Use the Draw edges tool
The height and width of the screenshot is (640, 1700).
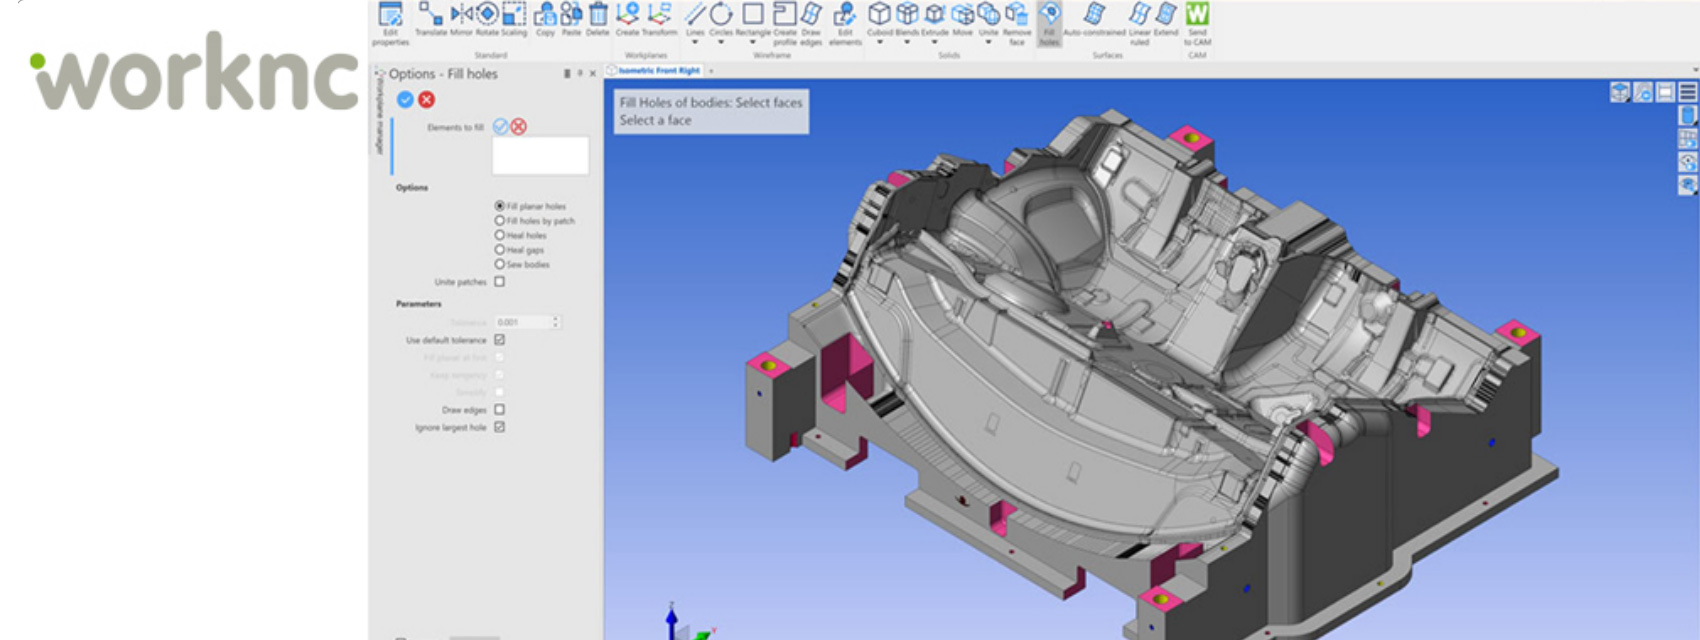[x=811, y=23]
